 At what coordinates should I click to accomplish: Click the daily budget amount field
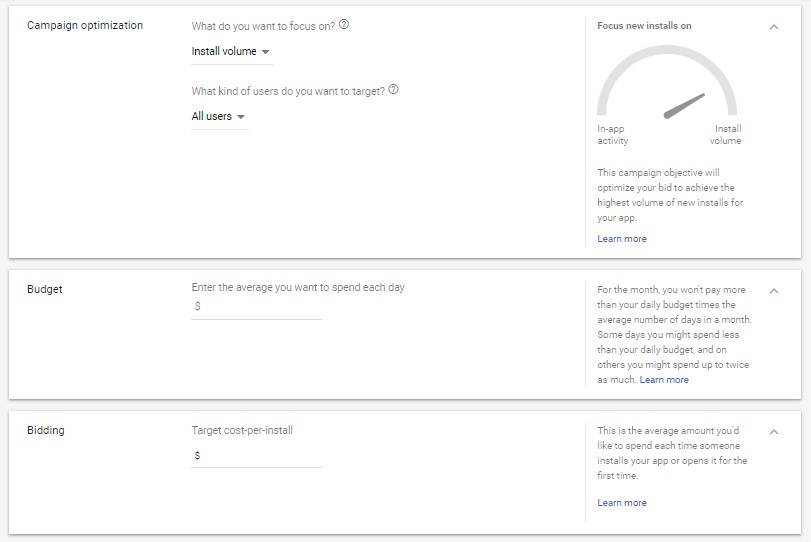pos(262,307)
